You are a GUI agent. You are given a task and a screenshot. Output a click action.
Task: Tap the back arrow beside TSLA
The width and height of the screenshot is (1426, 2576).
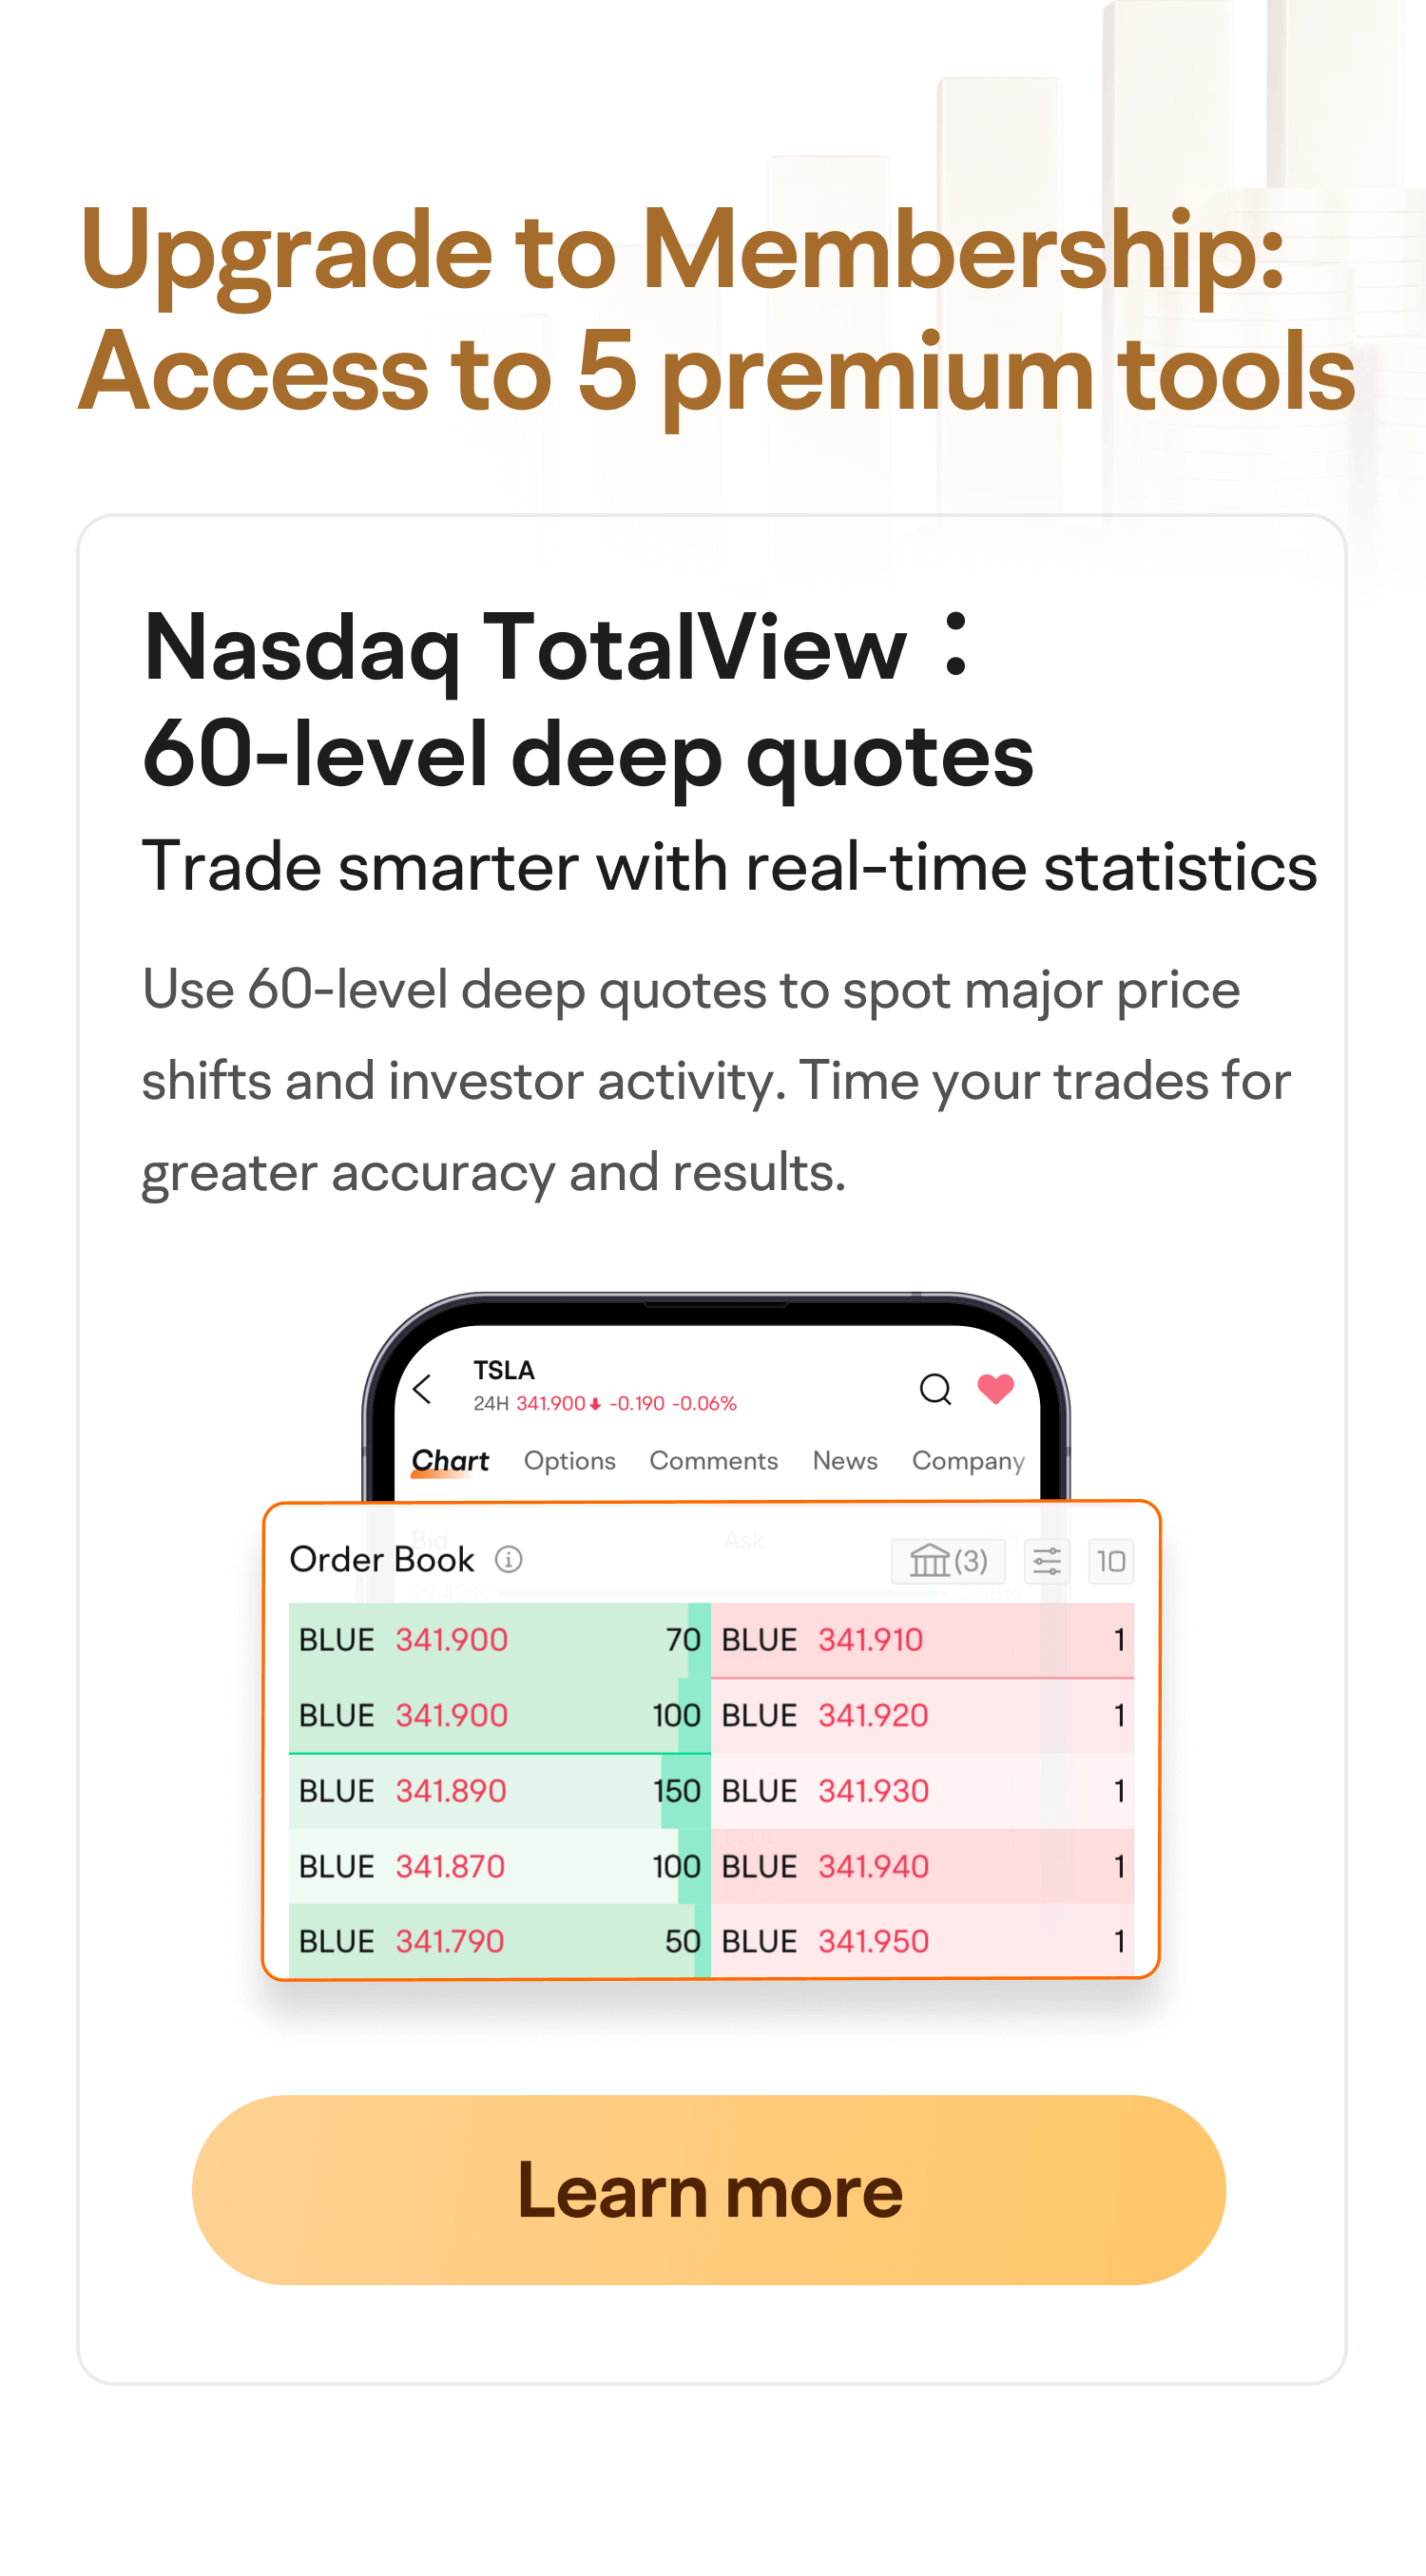[x=423, y=1389]
